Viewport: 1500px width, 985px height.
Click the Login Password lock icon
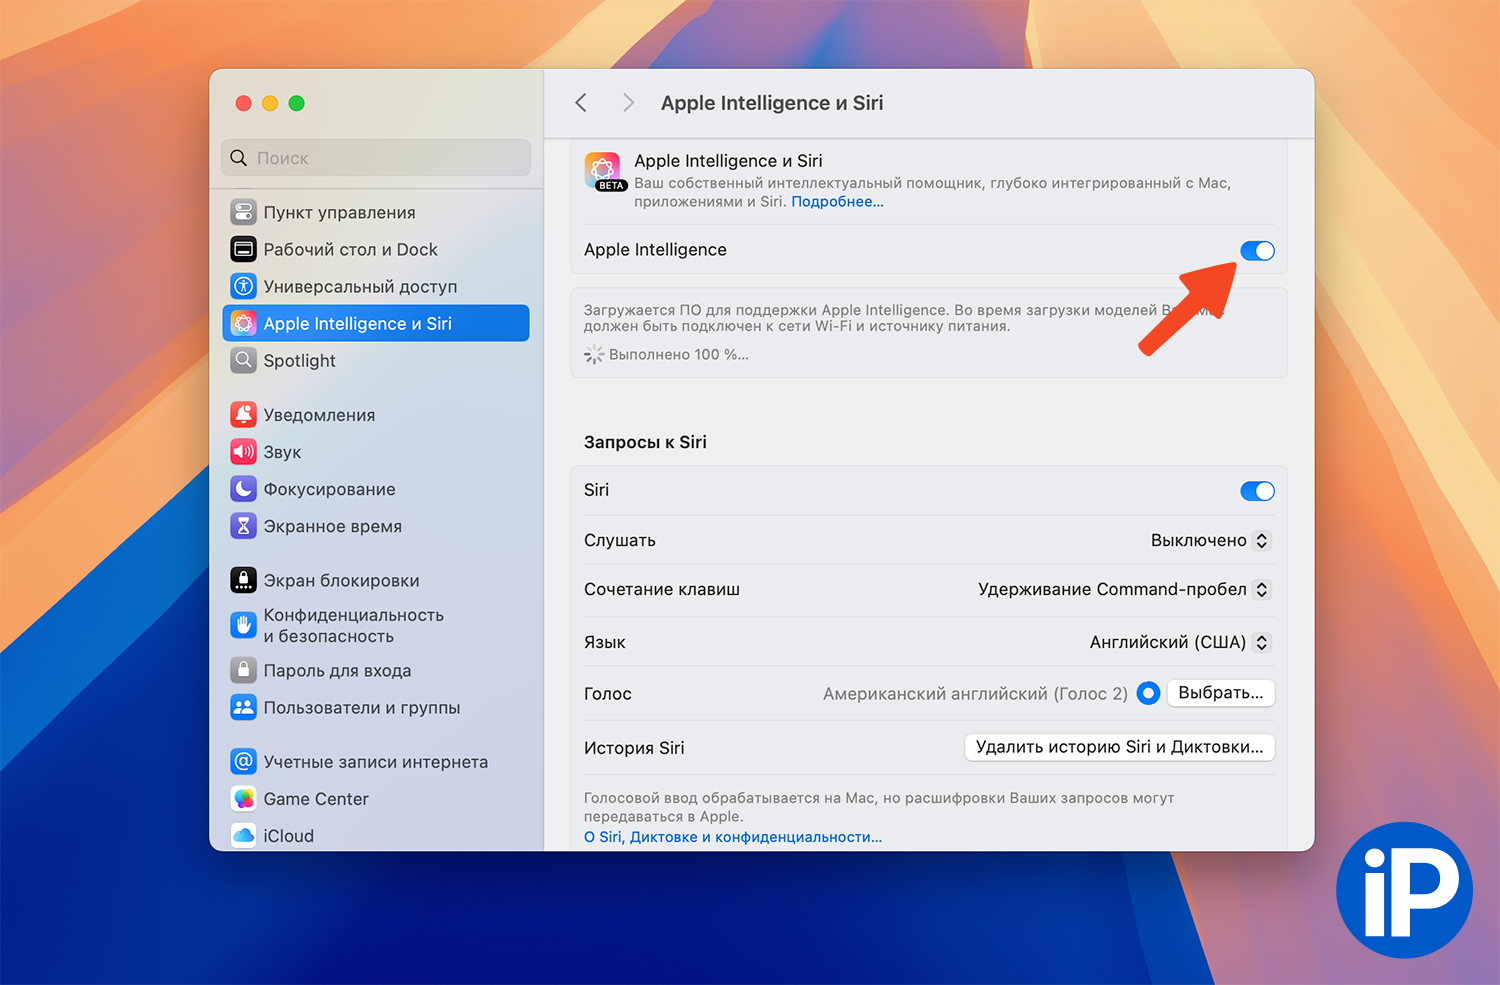pyautogui.click(x=243, y=670)
